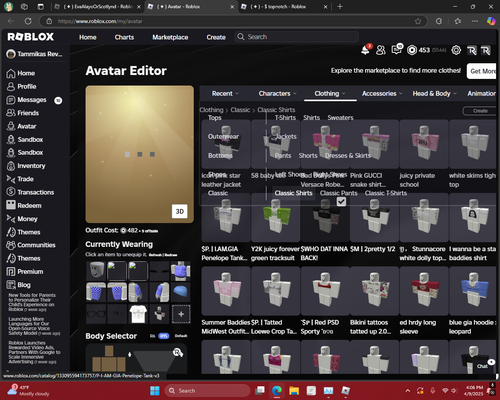This screenshot has height=400, width=500.
Task: Open Windows Start button
Action: (x=155, y=391)
